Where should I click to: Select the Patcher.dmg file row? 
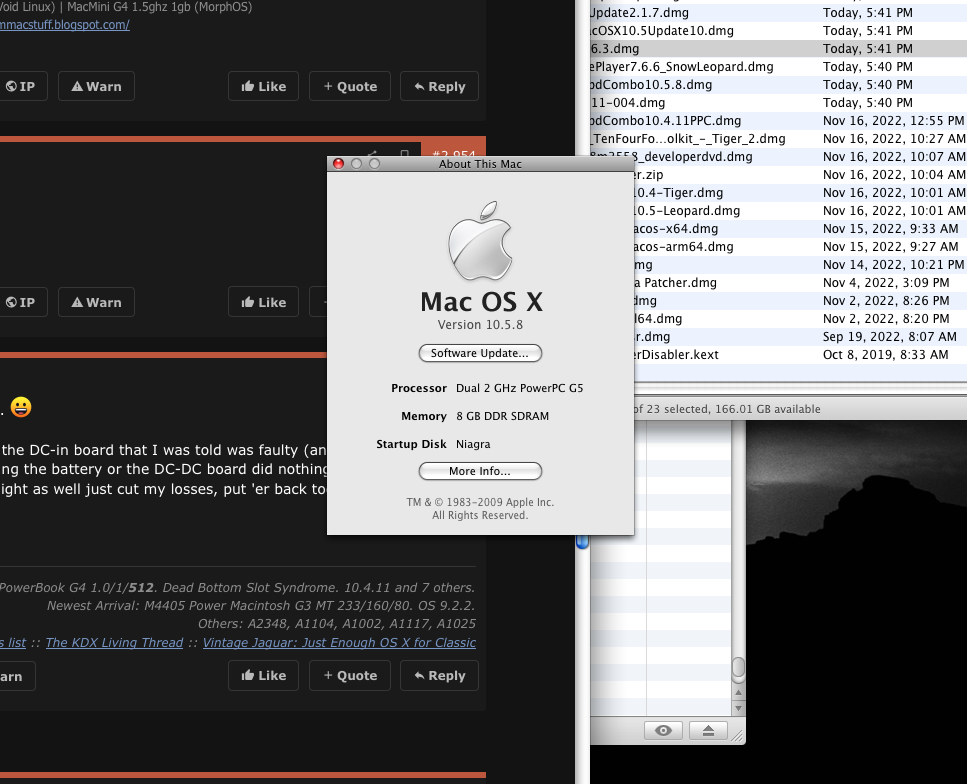[800, 283]
